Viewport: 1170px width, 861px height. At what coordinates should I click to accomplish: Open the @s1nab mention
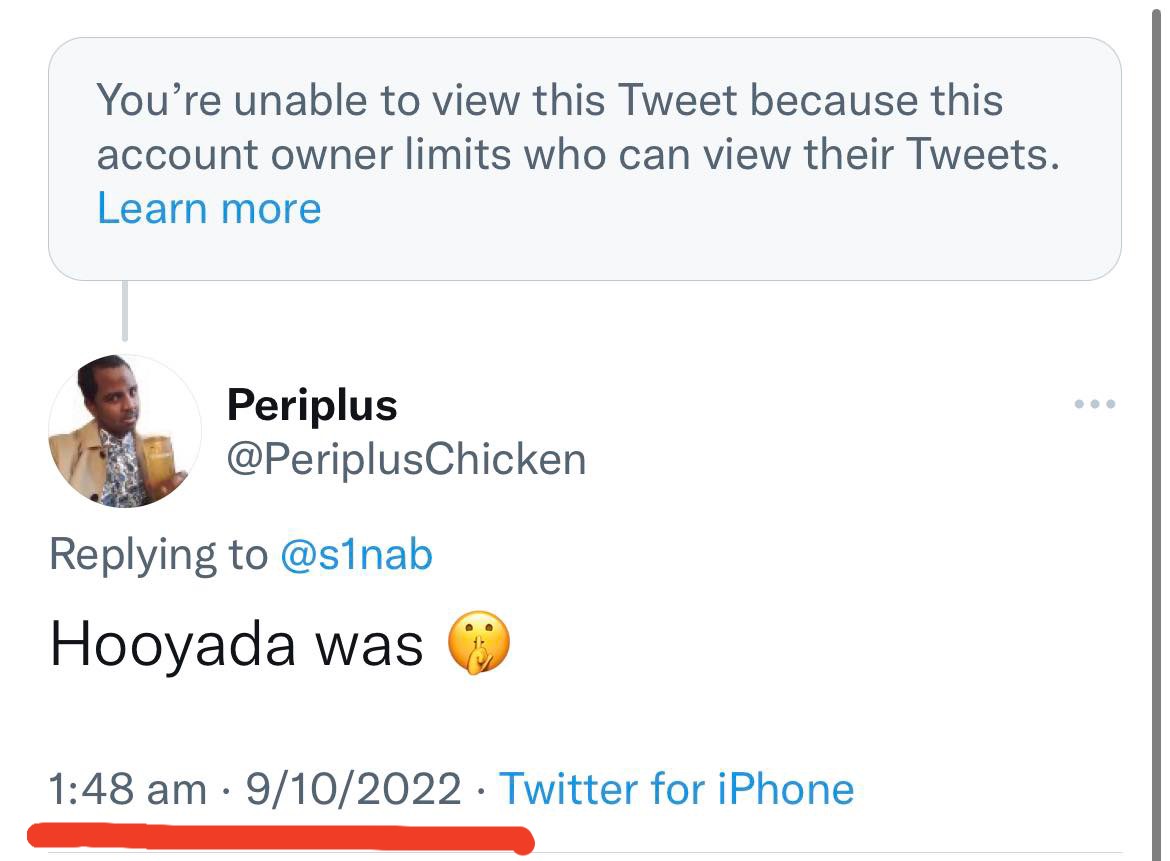(x=356, y=554)
